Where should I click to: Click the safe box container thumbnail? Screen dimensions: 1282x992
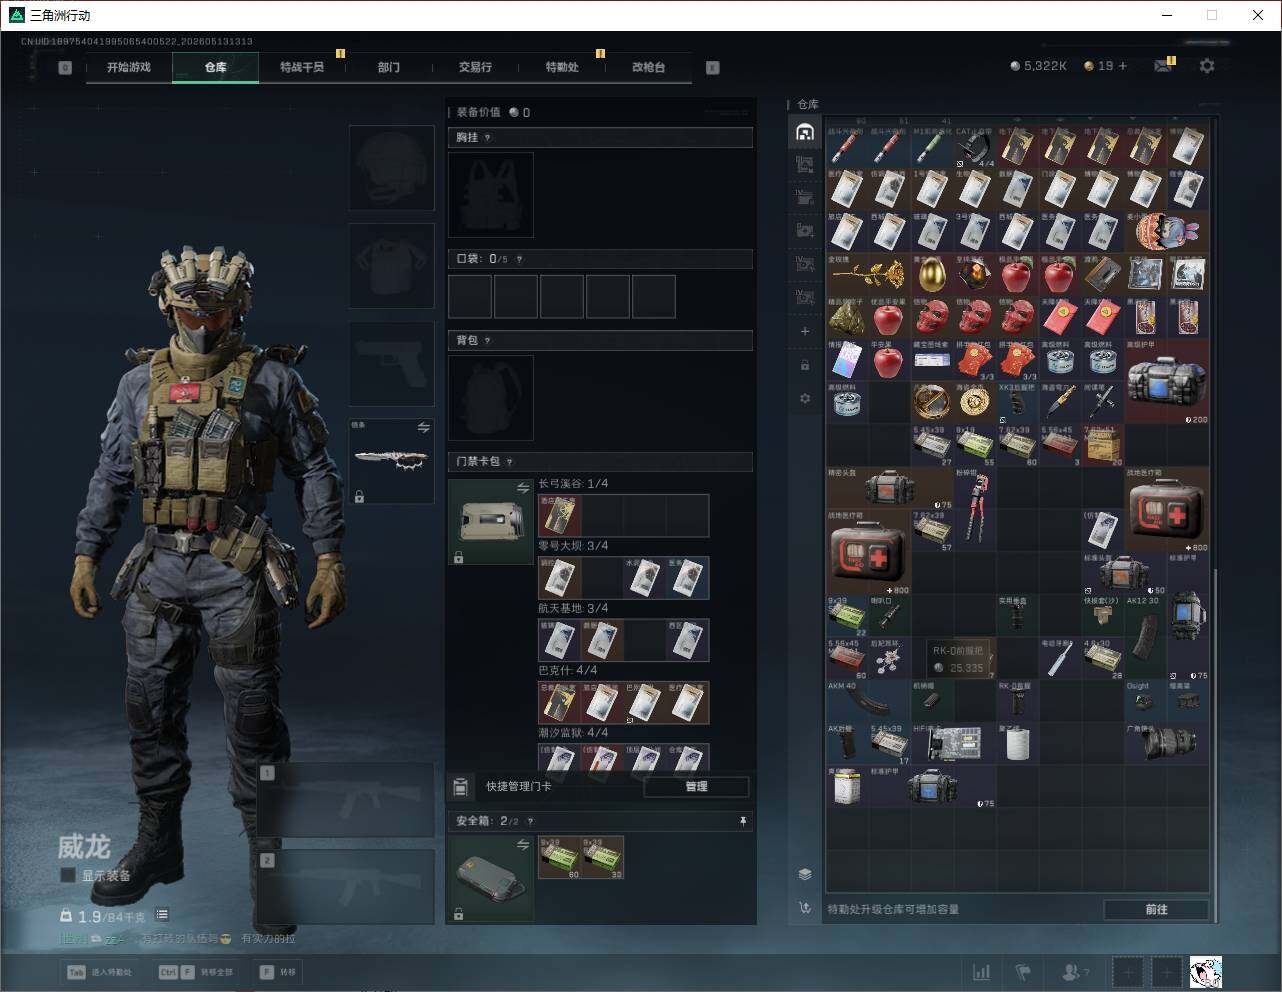tap(491, 879)
